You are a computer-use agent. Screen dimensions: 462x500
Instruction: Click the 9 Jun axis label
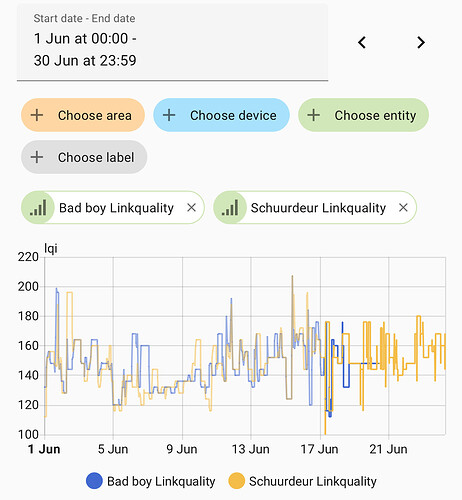pyautogui.click(x=182, y=449)
